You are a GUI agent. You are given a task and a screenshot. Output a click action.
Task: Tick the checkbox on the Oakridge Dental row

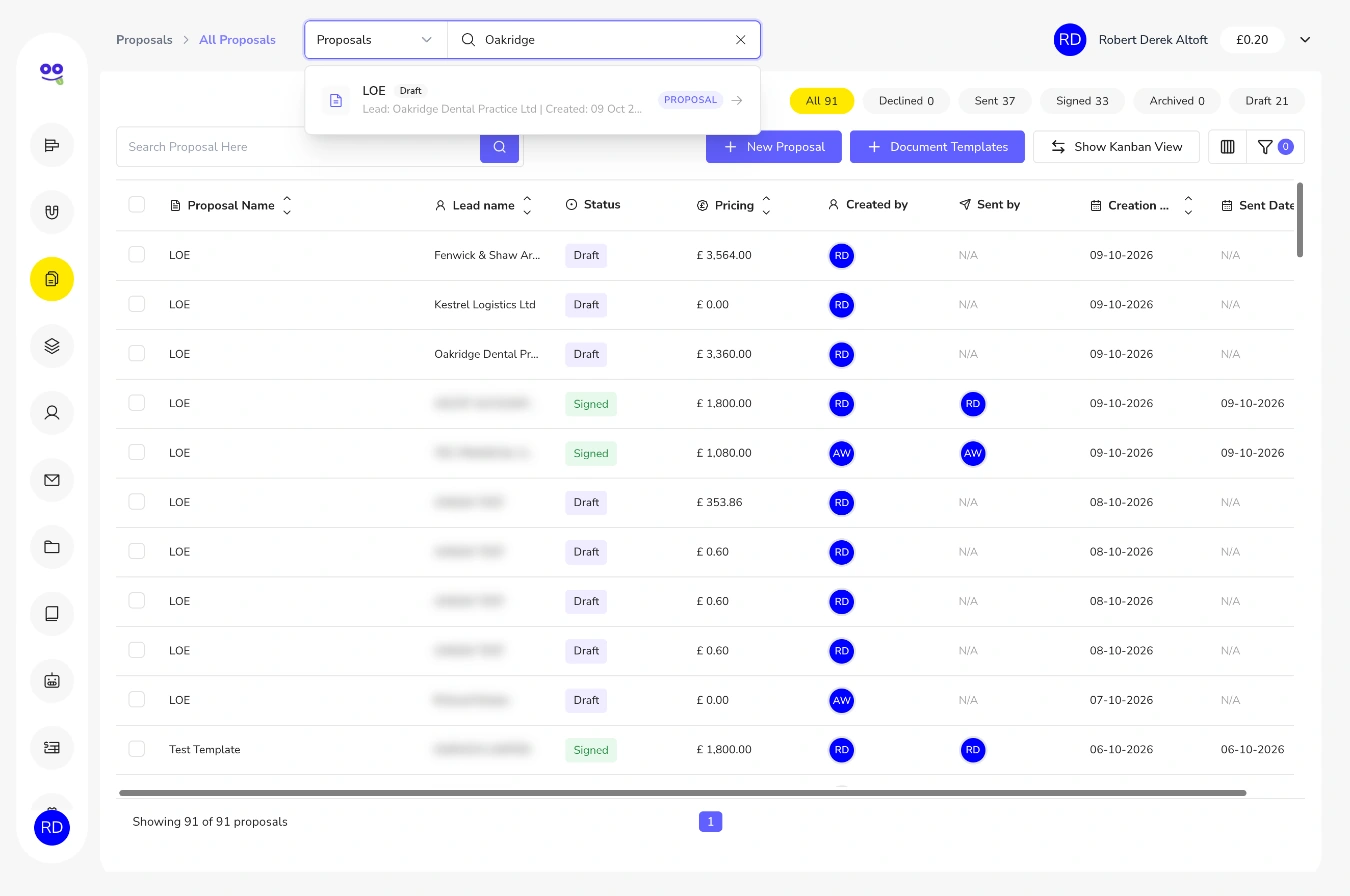[x=137, y=354]
